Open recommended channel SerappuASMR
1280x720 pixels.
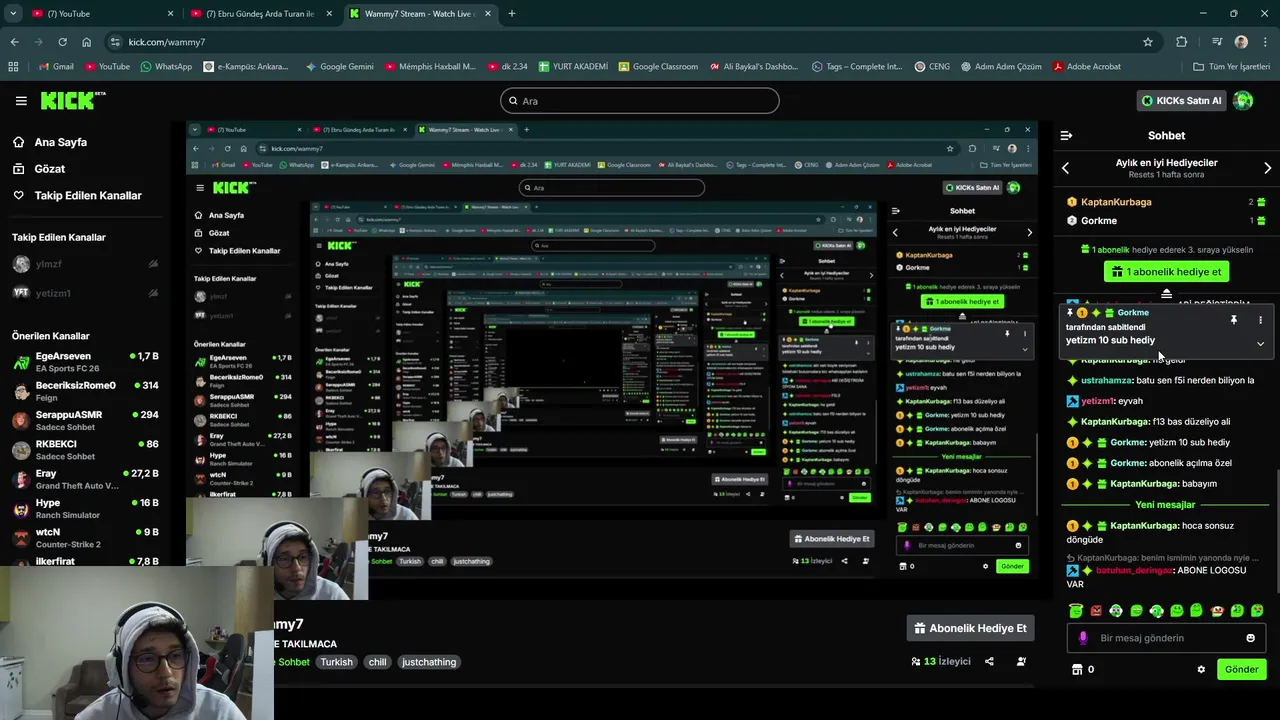85,420
